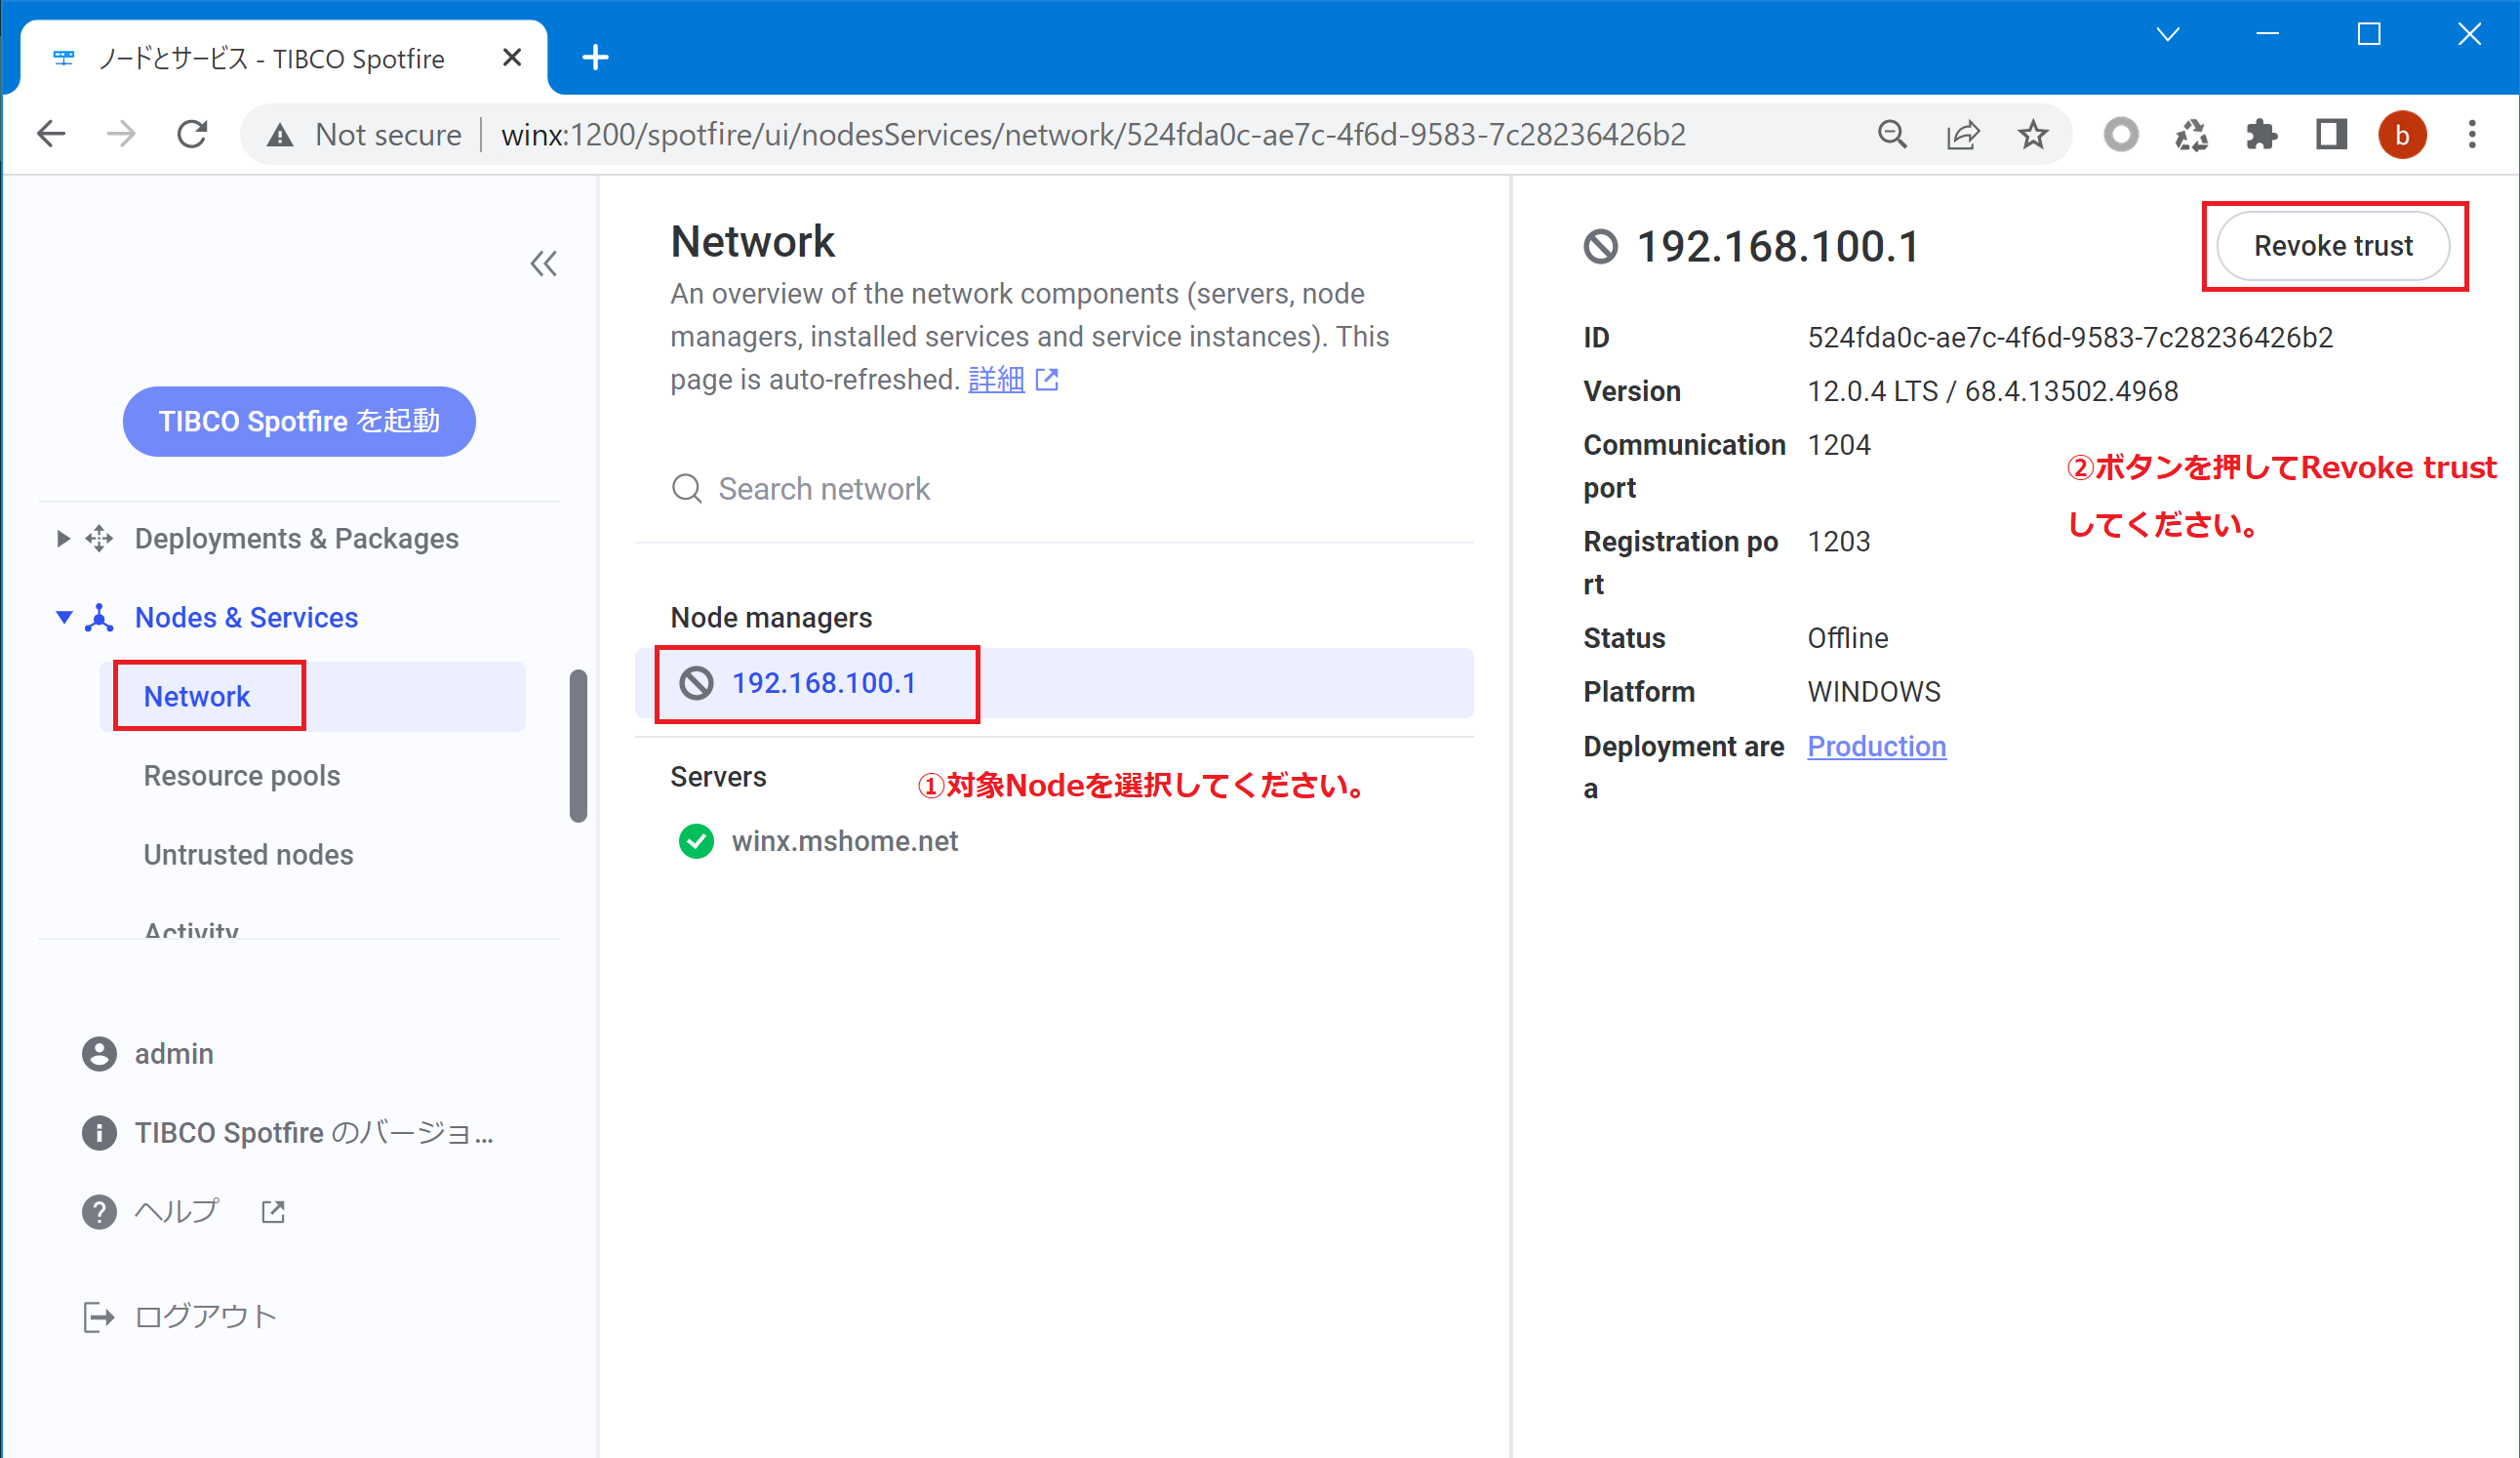Open ヘルプ help link
This screenshot has height=1458, width=2520.
(x=176, y=1211)
